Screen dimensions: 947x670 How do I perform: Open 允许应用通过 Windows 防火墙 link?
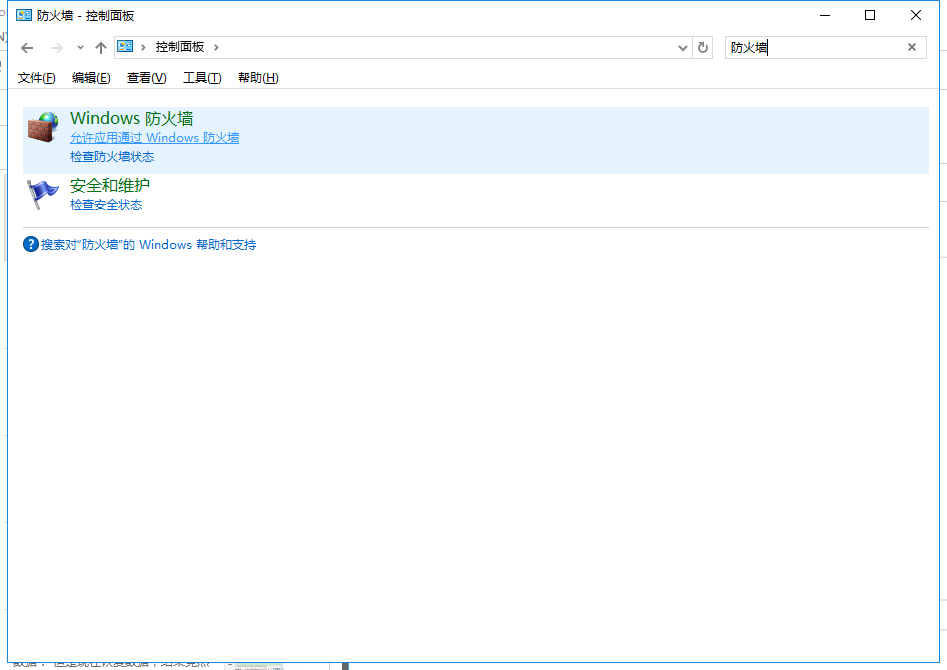155,138
